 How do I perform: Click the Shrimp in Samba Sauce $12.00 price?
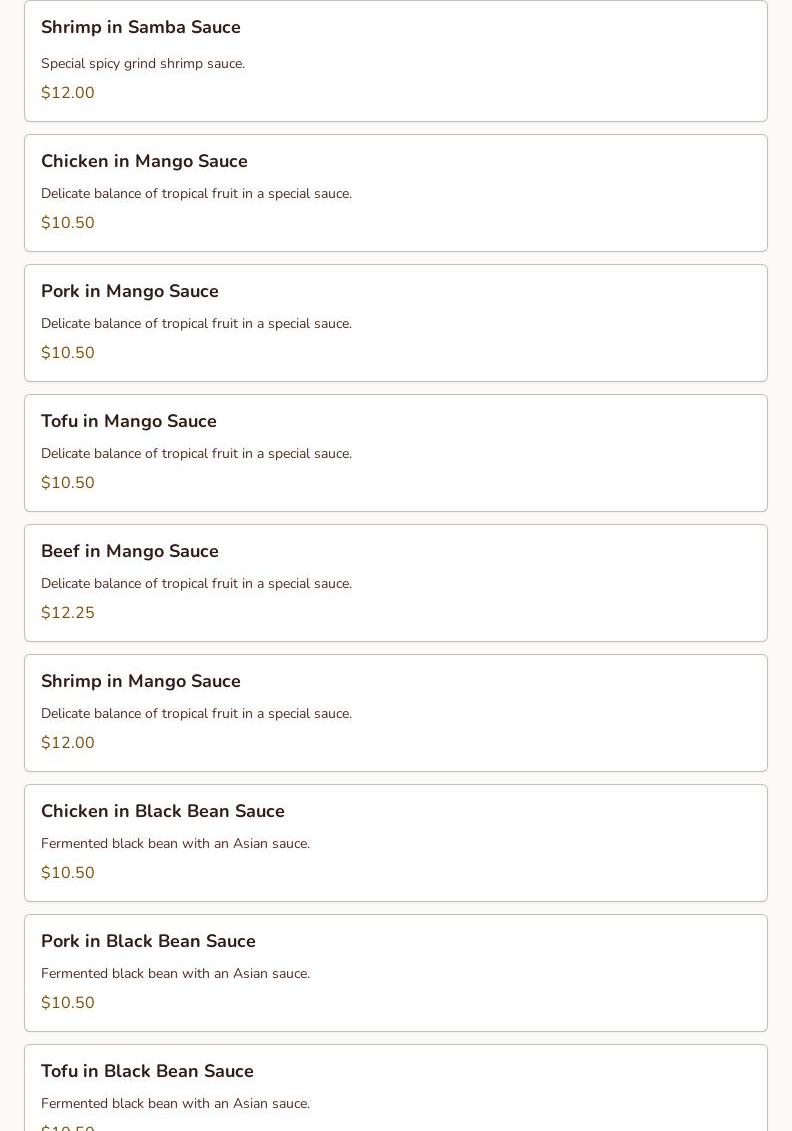click(x=68, y=93)
